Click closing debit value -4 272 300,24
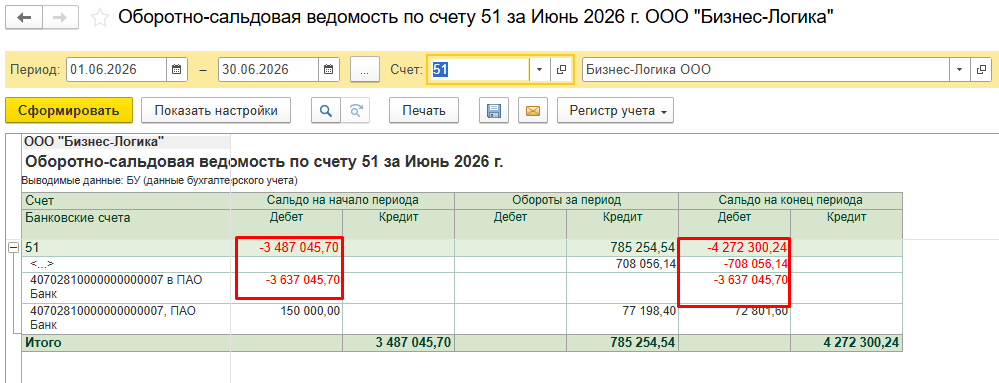 [746, 247]
